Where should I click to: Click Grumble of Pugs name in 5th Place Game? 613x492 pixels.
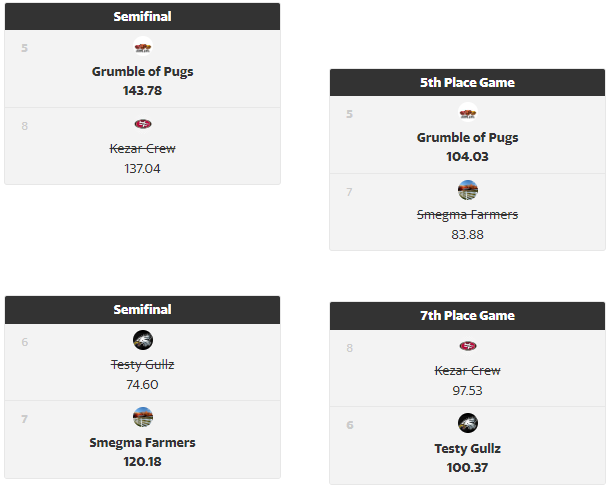click(x=468, y=138)
